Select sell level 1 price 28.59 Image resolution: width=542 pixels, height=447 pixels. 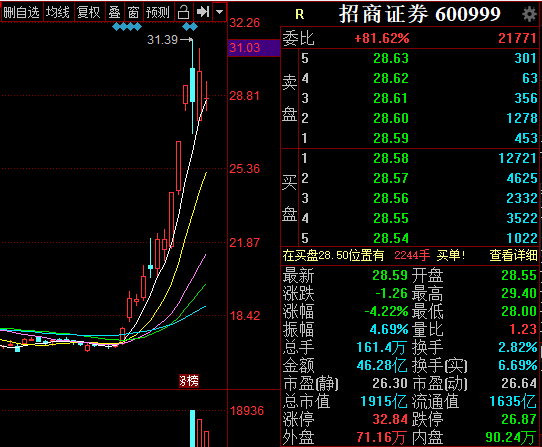[391, 138]
